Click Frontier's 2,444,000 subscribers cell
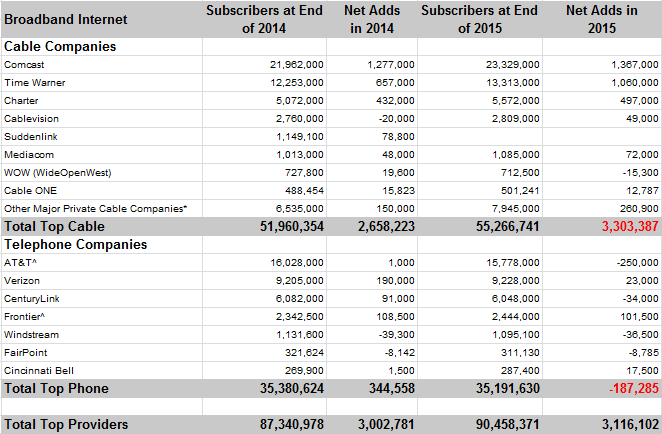This screenshot has height=434, width=662. [x=515, y=317]
